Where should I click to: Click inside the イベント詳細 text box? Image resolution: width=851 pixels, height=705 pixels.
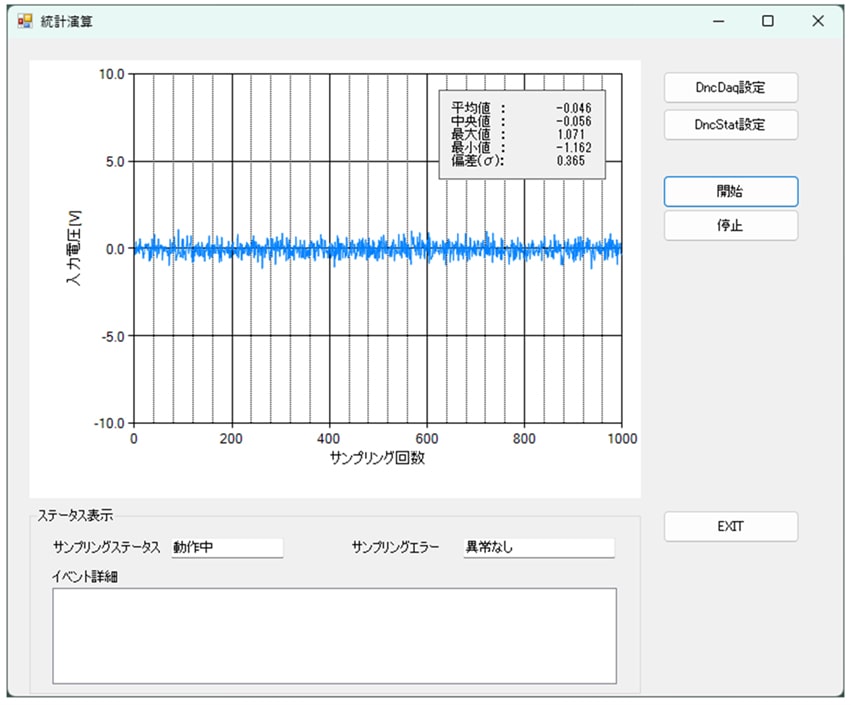pos(334,635)
